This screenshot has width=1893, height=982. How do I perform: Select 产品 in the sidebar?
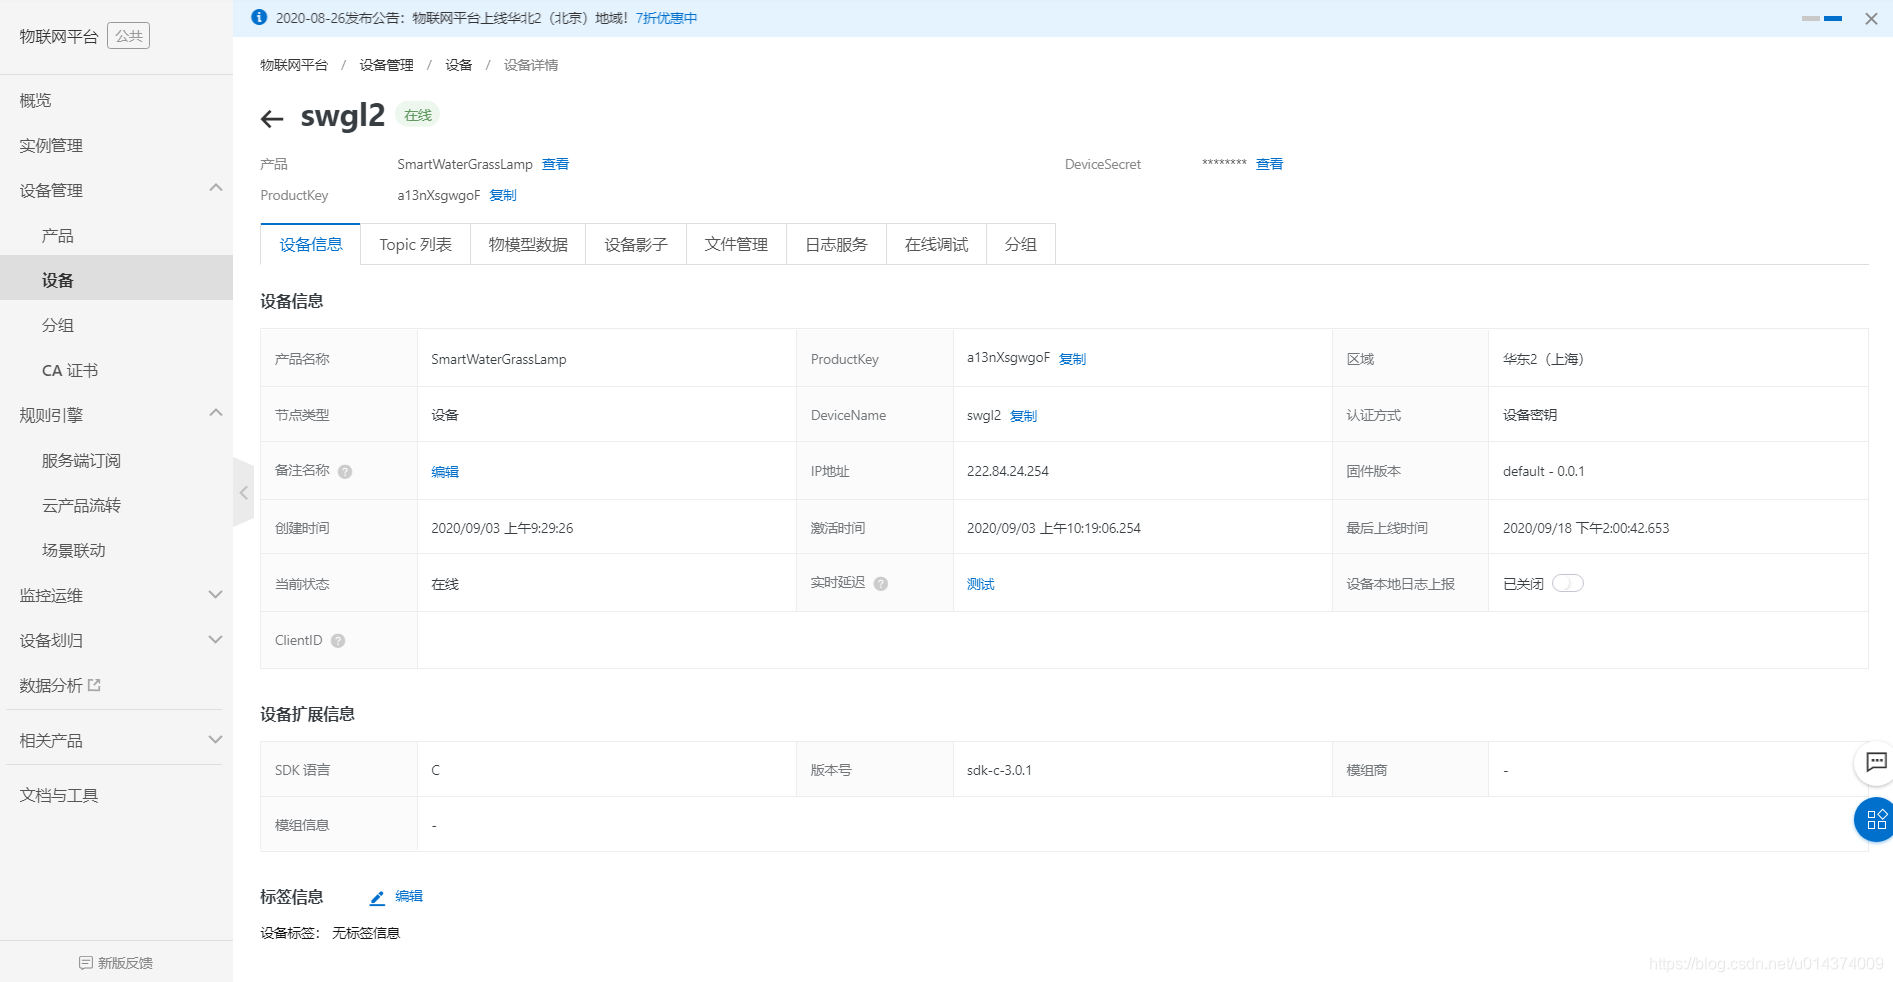(x=116, y=235)
